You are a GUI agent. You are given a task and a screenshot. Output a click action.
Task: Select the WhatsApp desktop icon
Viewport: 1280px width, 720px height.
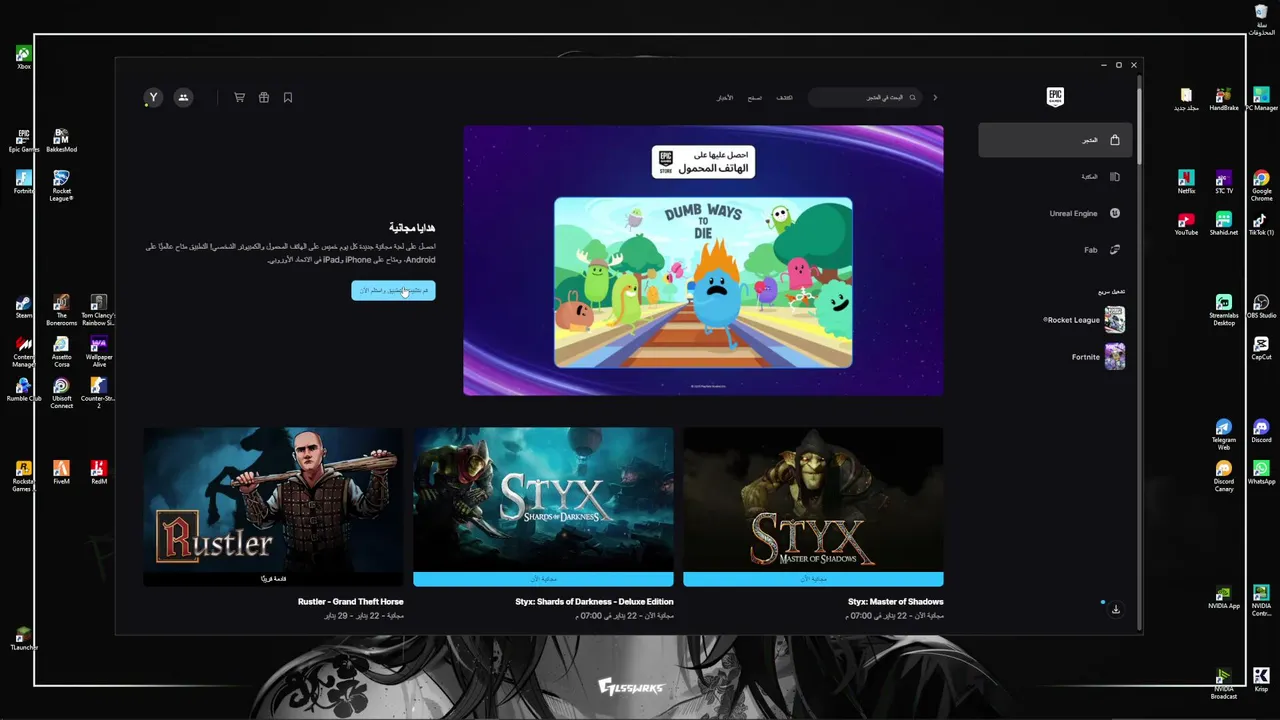[1261, 472]
